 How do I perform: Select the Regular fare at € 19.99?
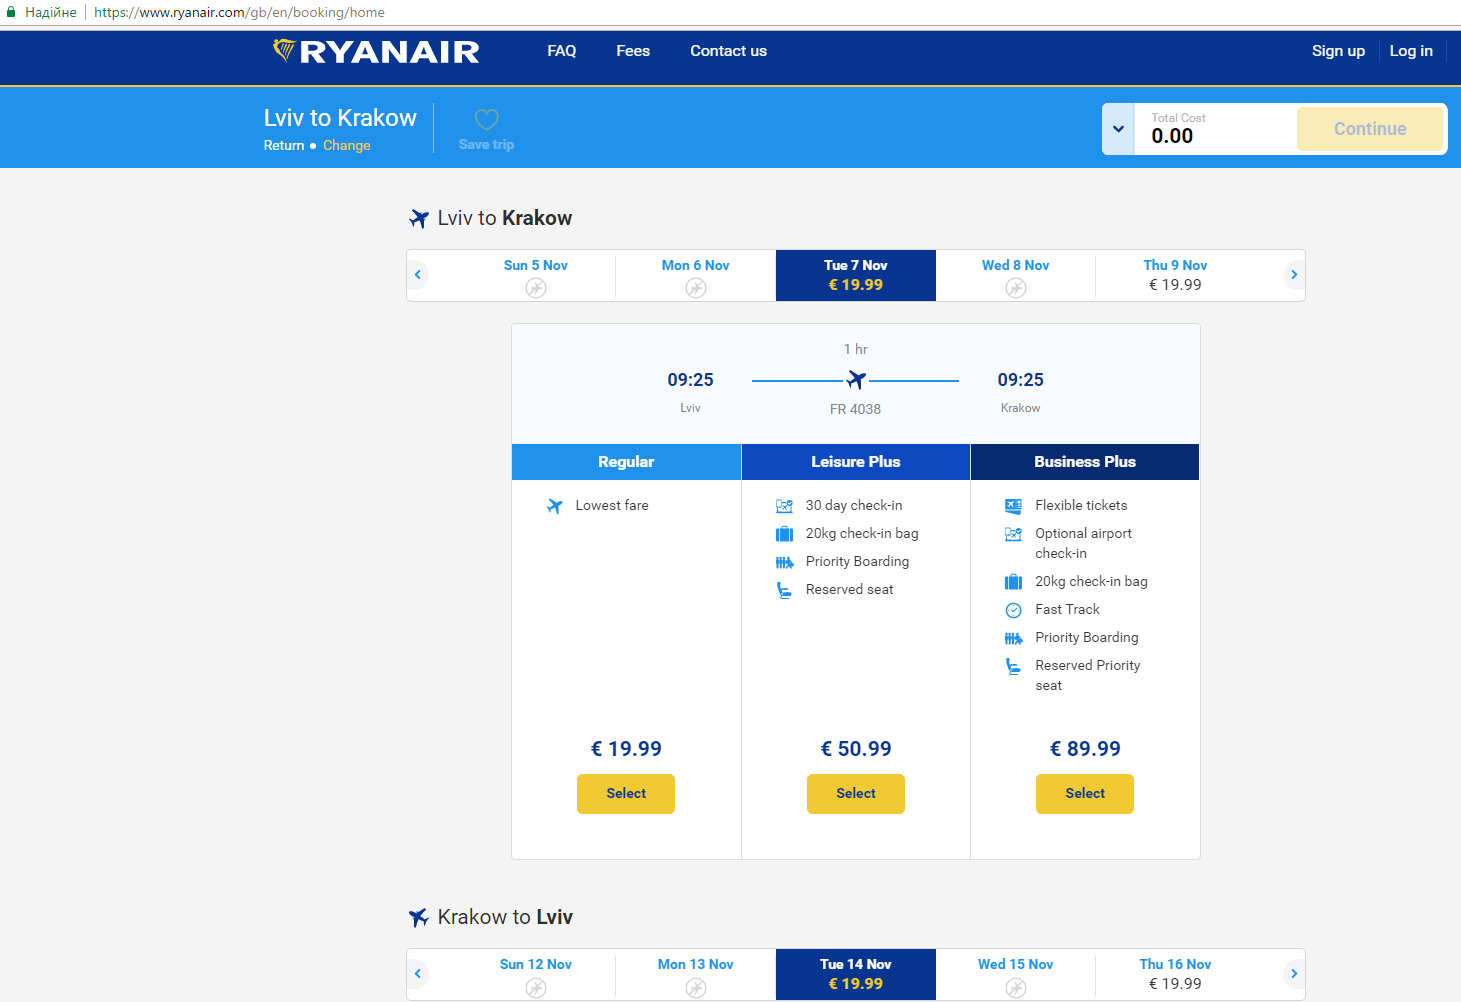click(626, 794)
